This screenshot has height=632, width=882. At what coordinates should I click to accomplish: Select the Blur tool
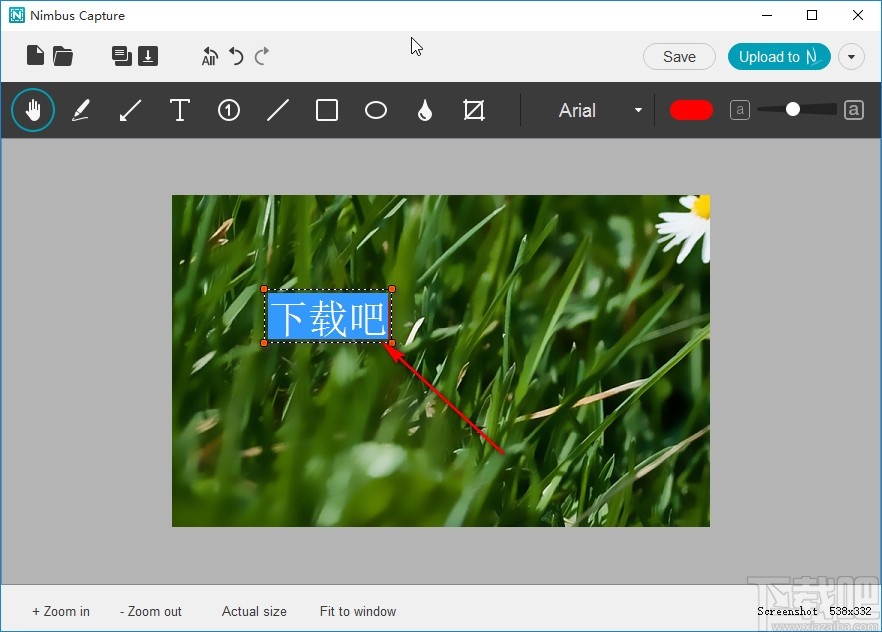pos(424,110)
